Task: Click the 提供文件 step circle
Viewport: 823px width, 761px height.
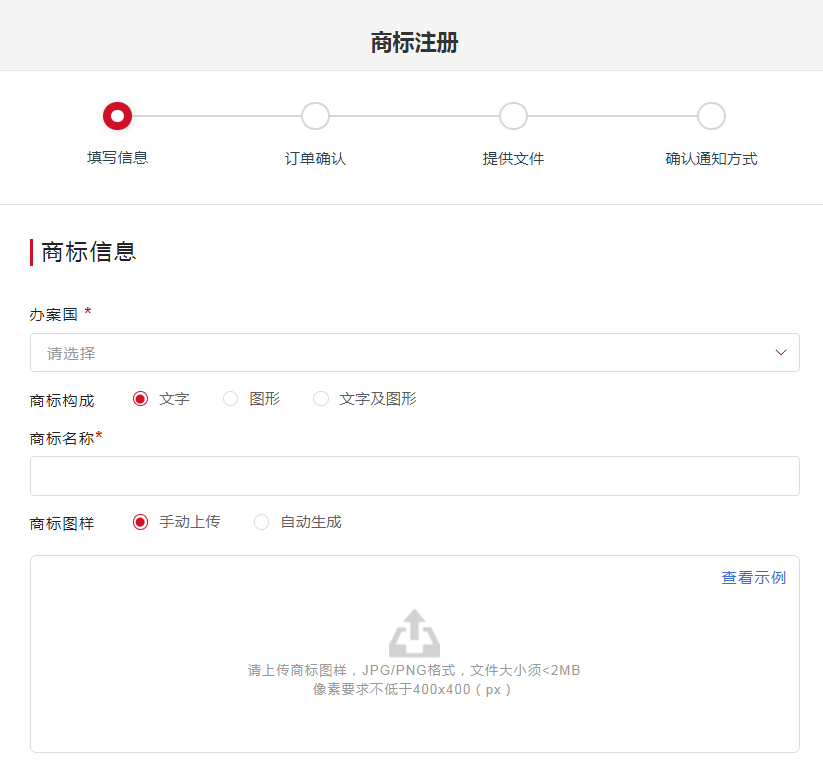Action: pyautogui.click(x=513, y=116)
